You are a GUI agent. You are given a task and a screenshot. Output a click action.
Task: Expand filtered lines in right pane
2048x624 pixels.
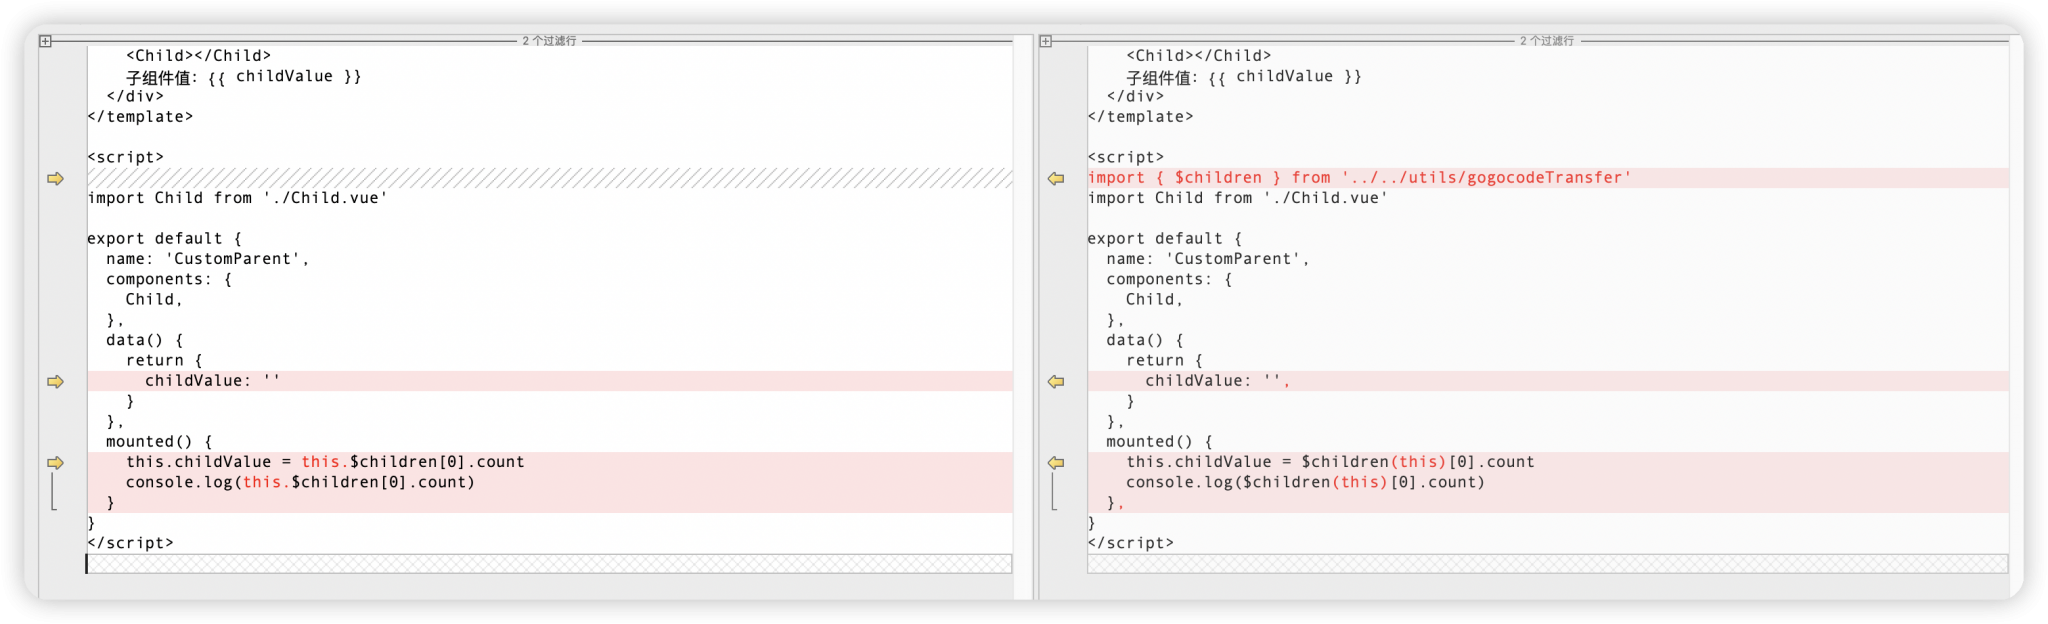pos(1045,41)
